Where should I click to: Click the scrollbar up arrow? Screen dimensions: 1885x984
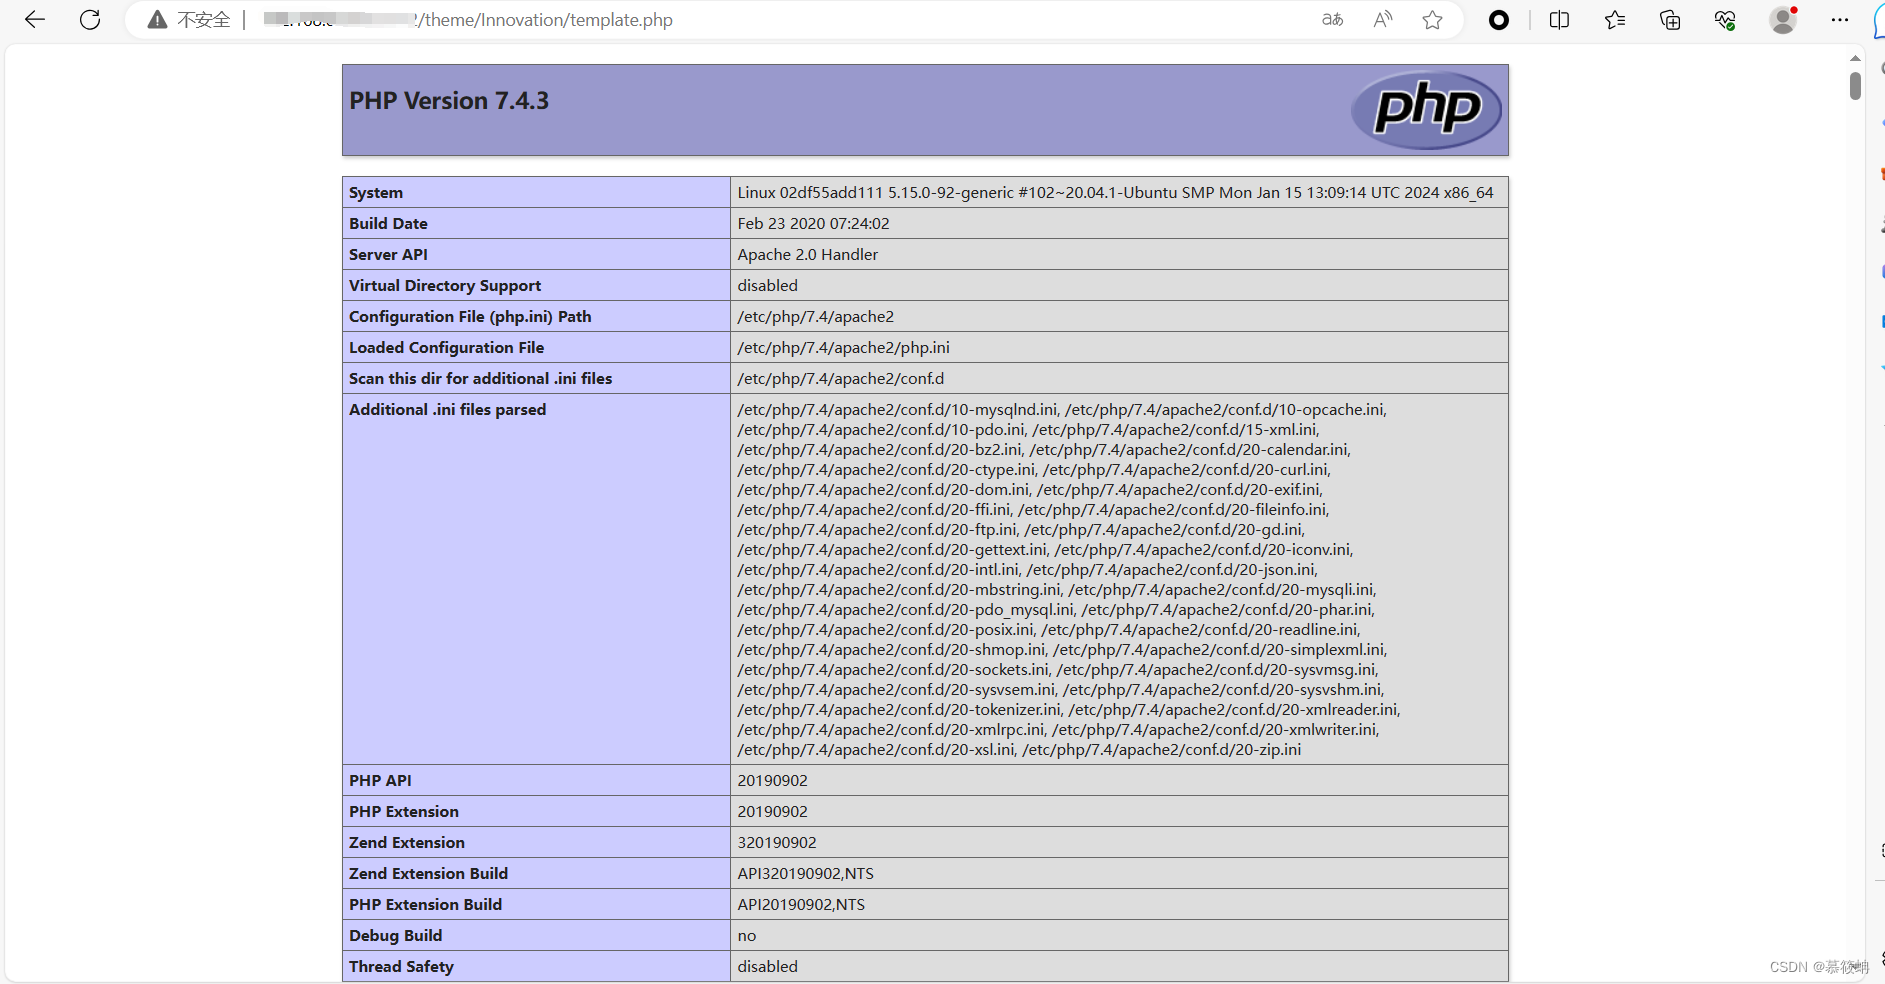coord(1856,57)
